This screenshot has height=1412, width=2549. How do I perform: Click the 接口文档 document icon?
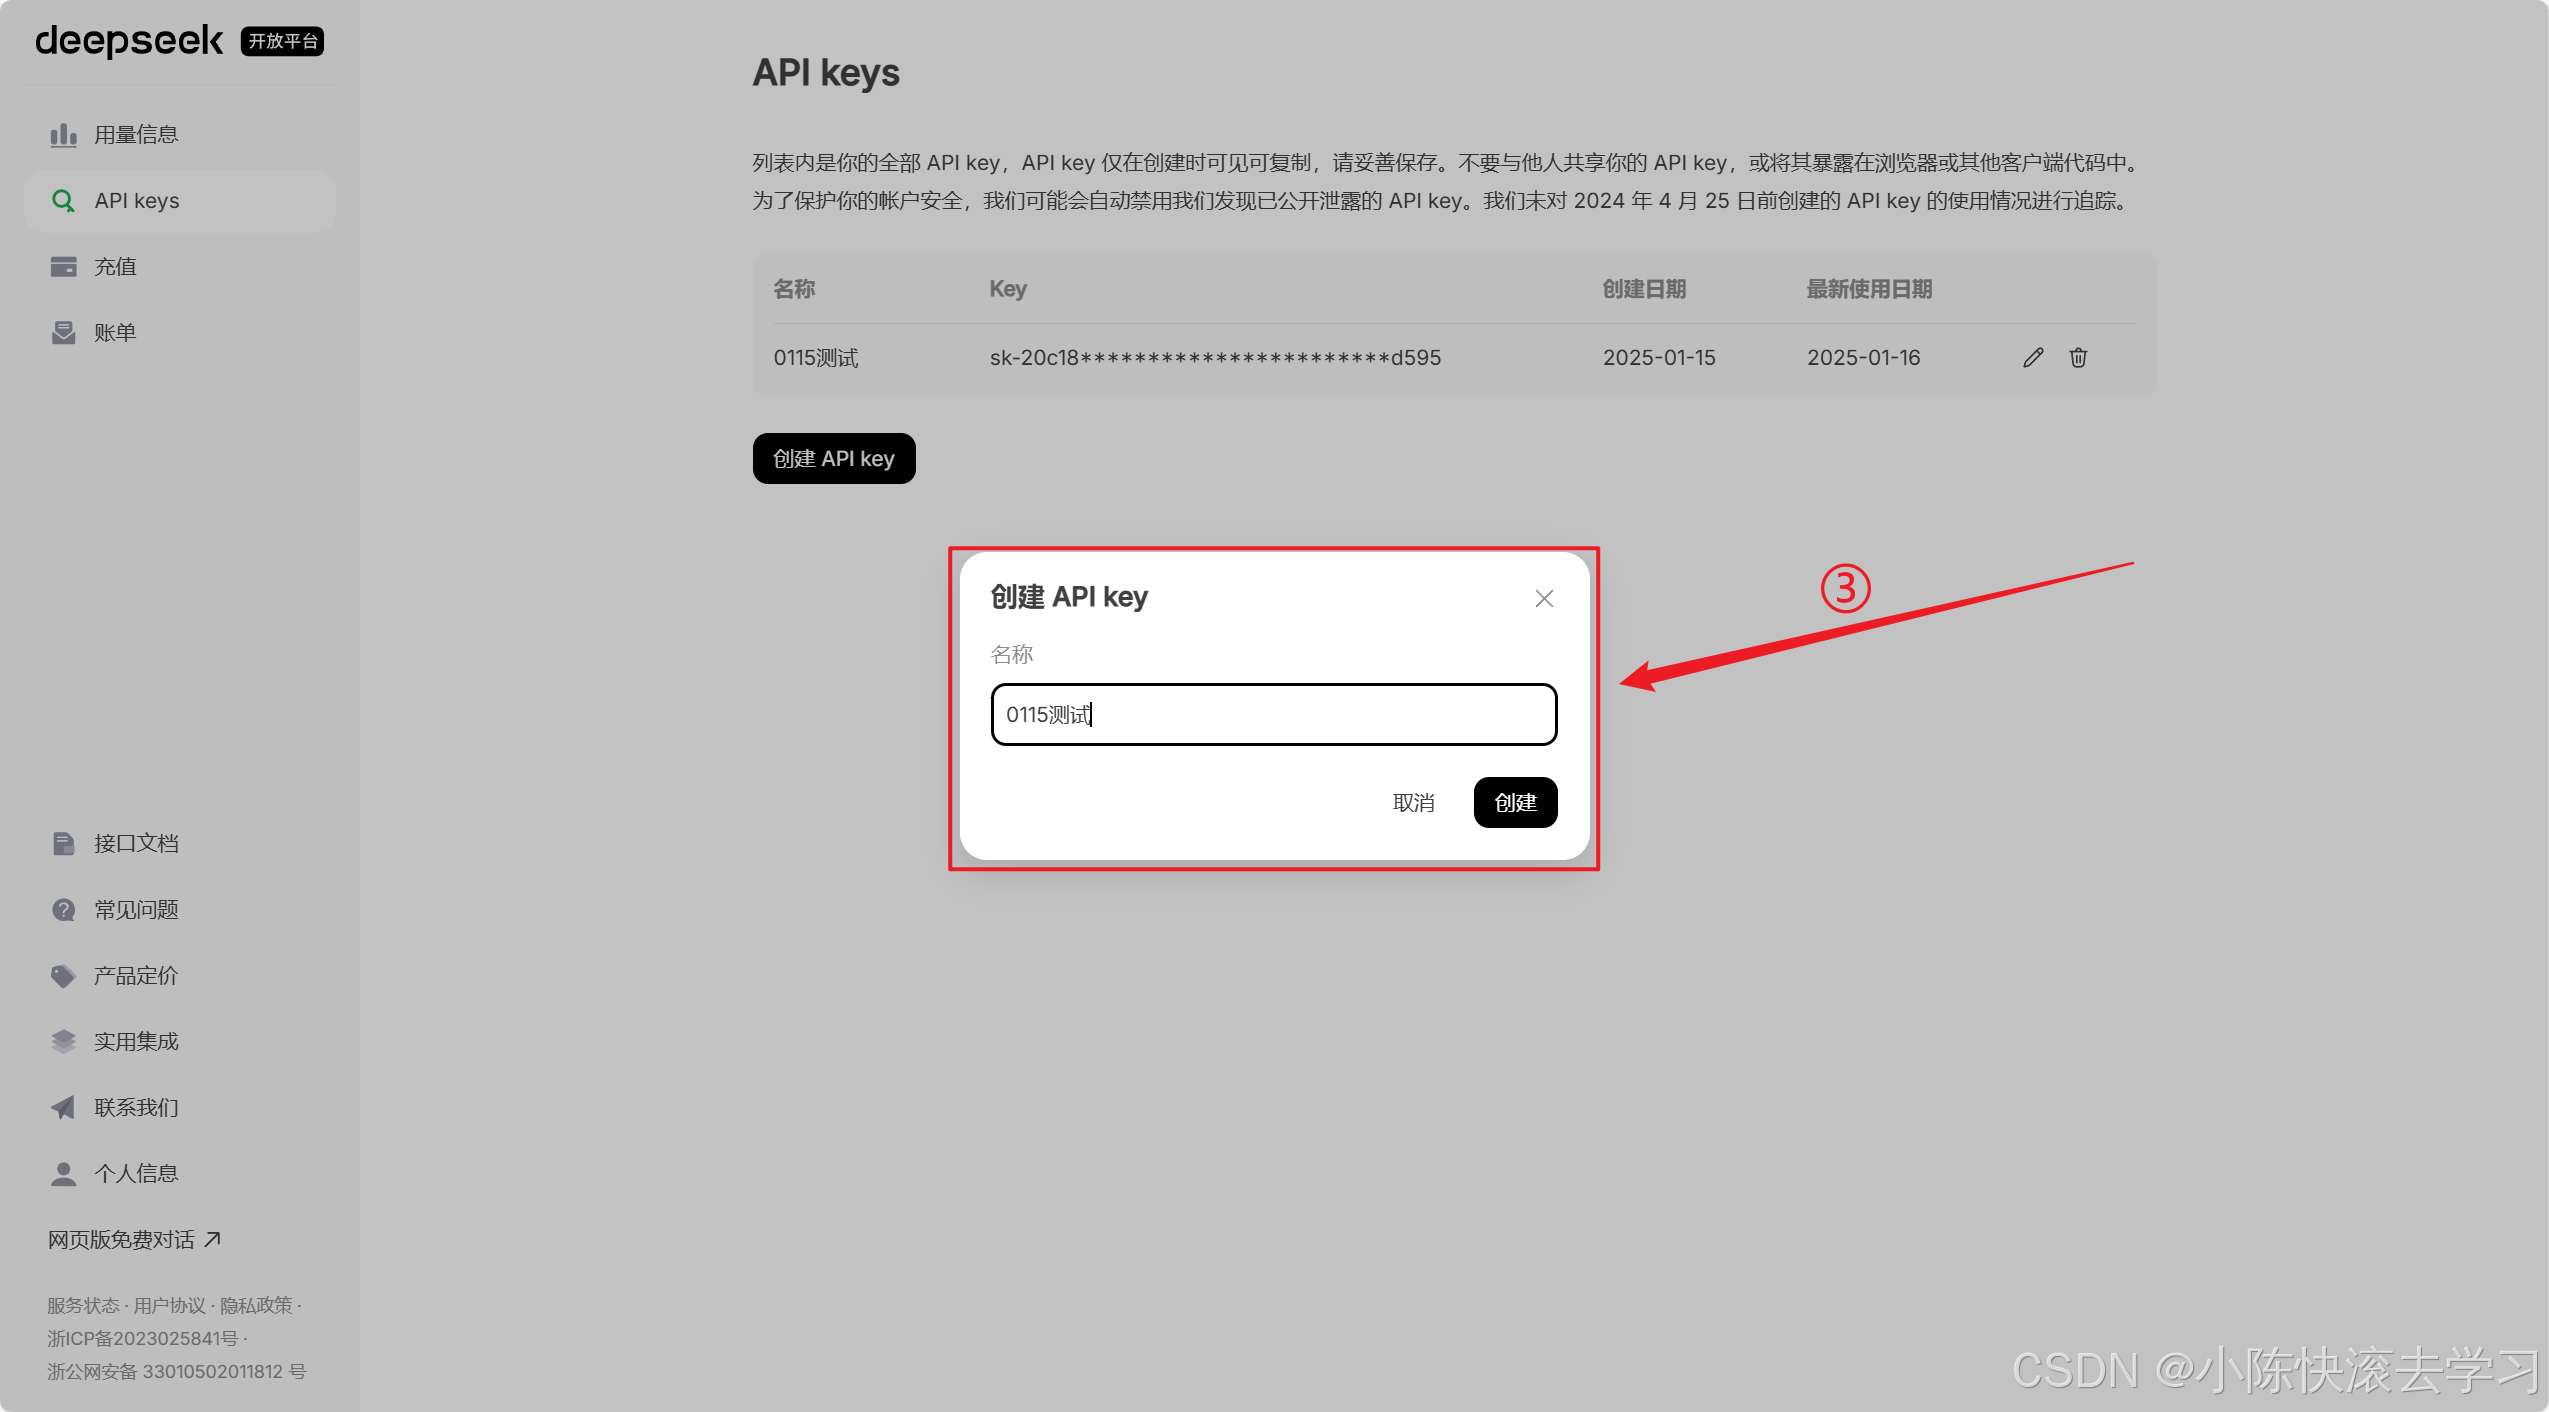(x=63, y=844)
